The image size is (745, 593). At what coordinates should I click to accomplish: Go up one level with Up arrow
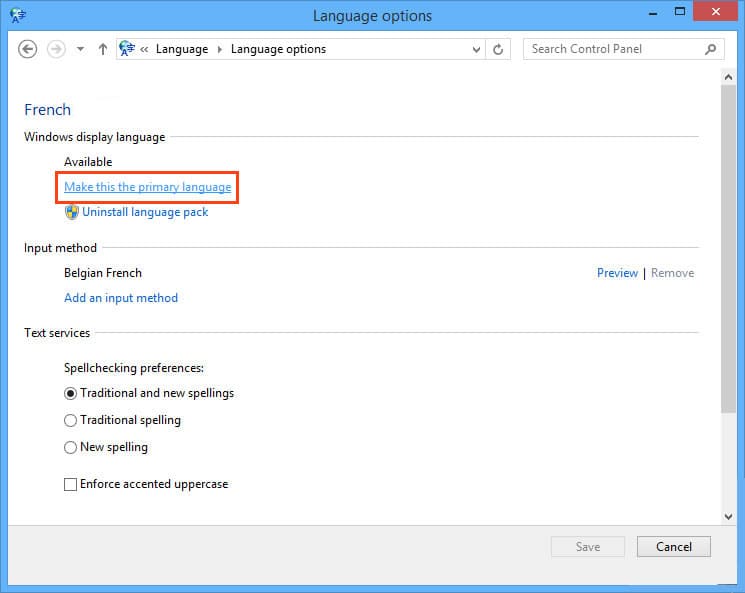tap(102, 49)
